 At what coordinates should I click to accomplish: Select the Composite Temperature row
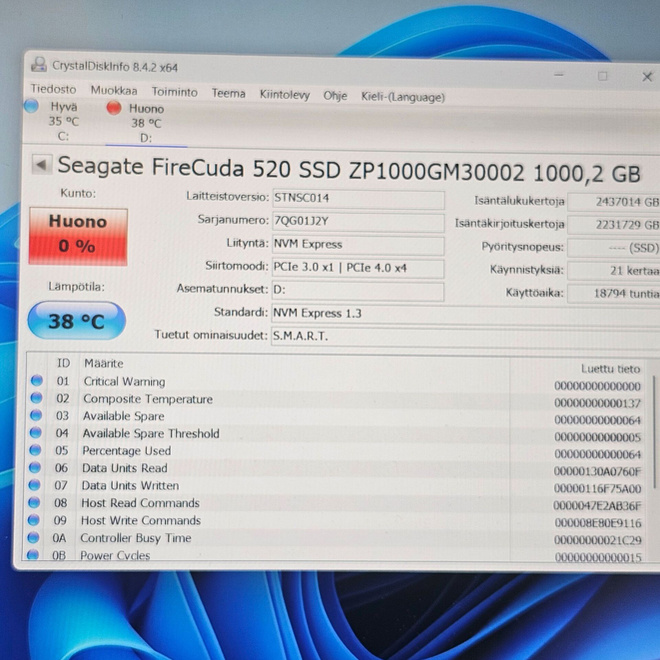[x=337, y=400]
